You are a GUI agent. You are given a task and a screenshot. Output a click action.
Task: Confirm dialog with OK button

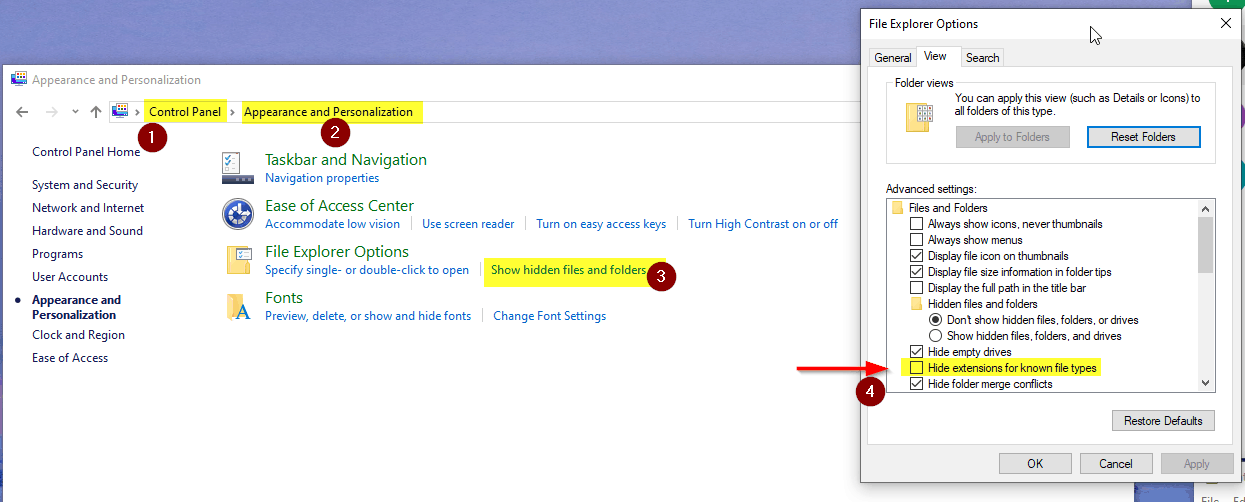tap(1035, 464)
